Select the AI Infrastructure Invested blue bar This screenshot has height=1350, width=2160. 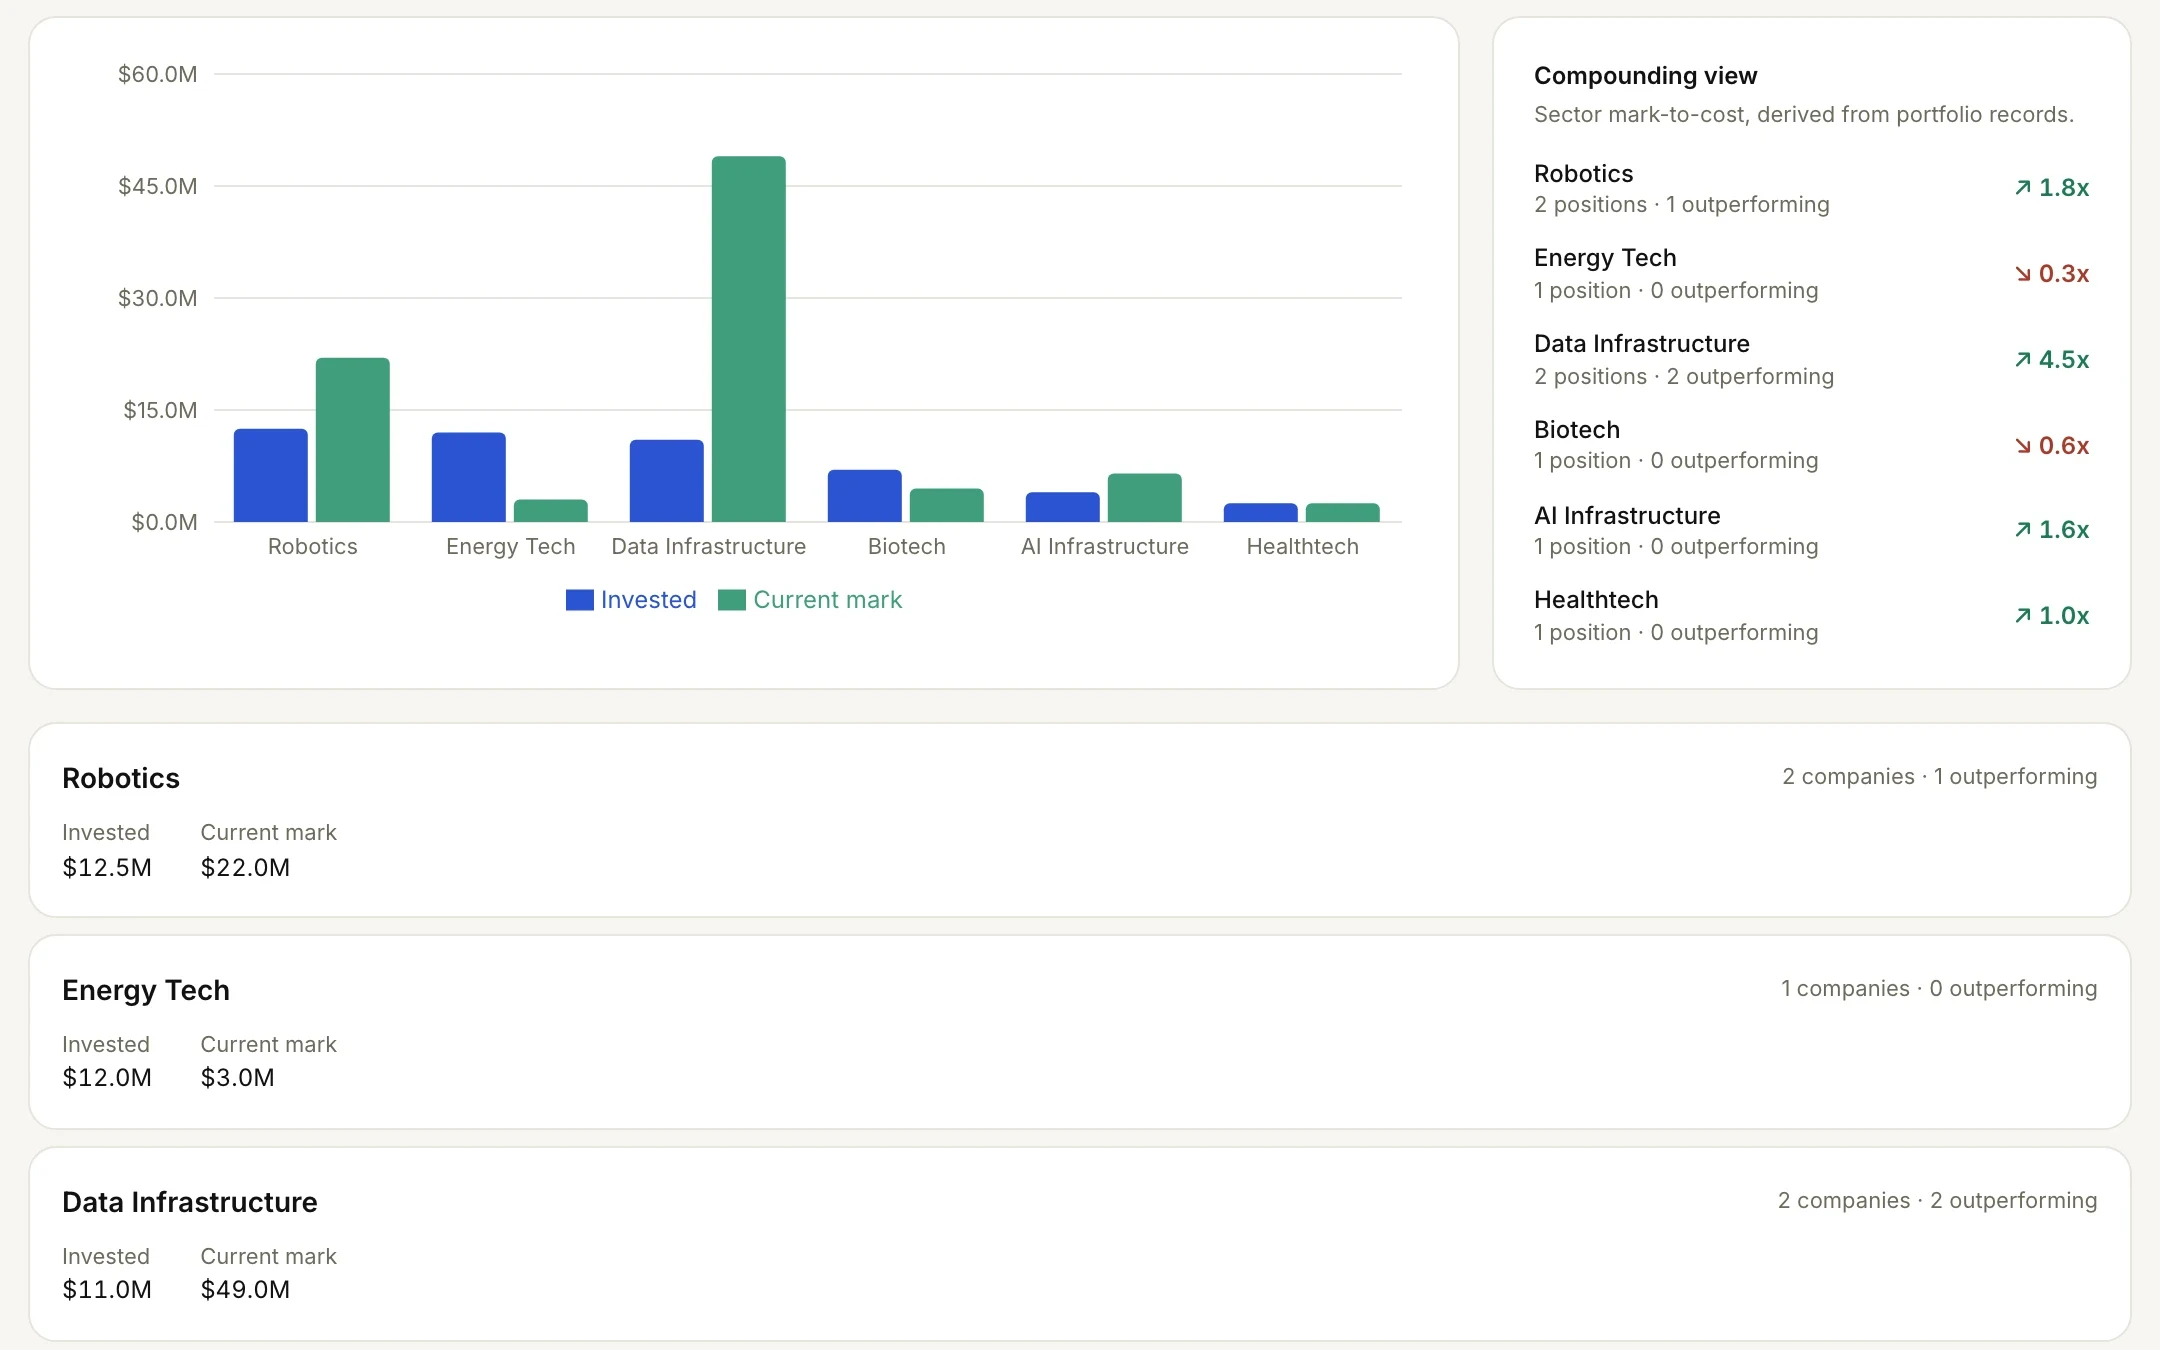tap(1063, 507)
